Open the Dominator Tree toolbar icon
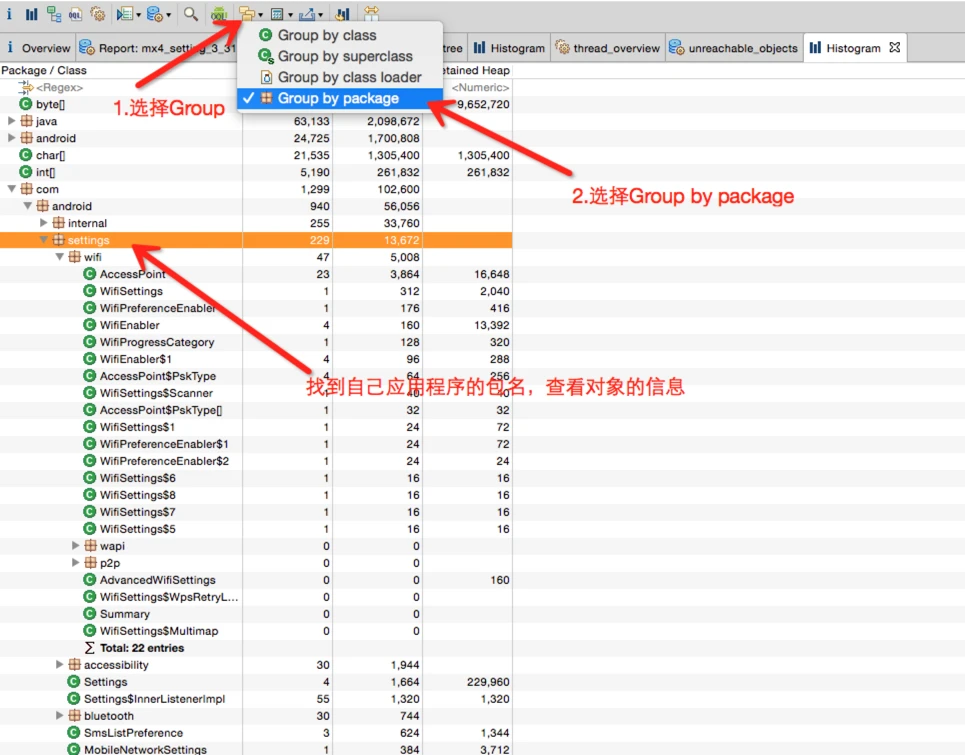The width and height of the screenshot is (965, 755). [54, 14]
